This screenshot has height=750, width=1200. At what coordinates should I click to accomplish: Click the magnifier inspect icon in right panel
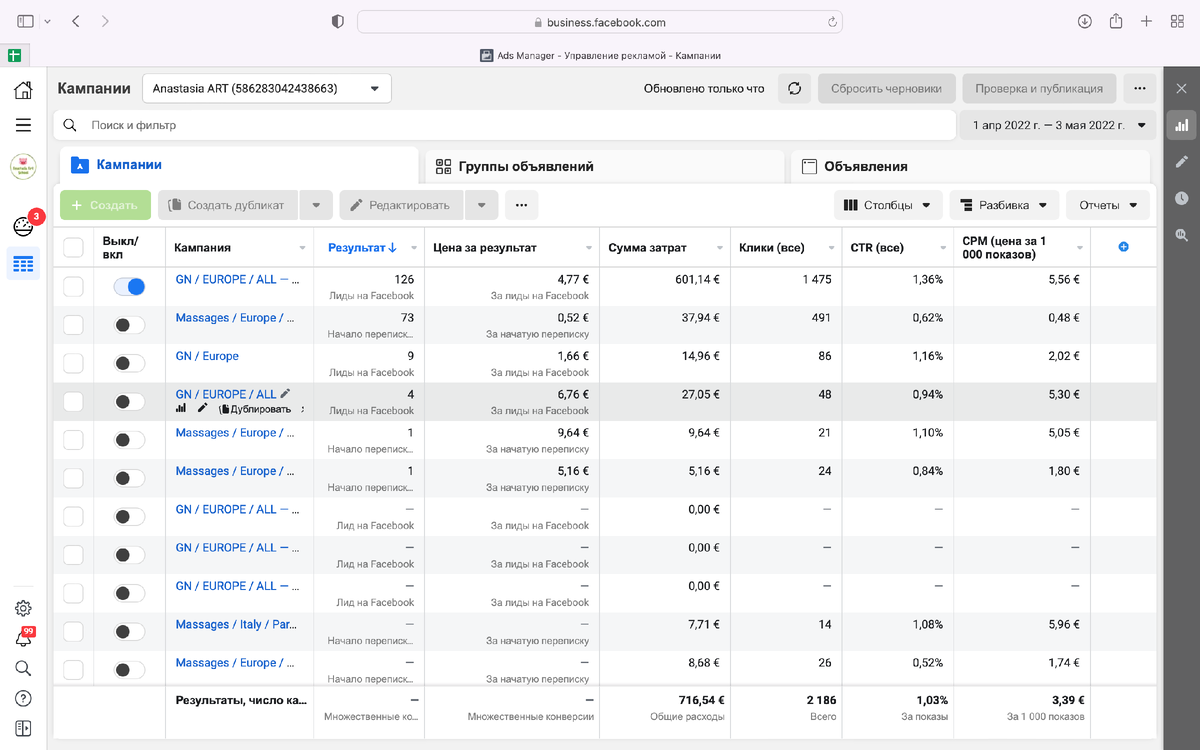[x=1182, y=235]
